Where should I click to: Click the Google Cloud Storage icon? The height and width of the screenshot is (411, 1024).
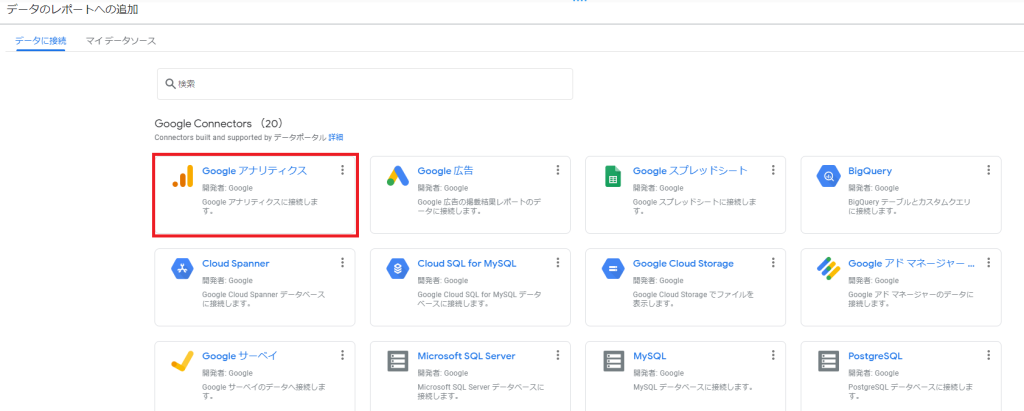pyautogui.click(x=613, y=269)
